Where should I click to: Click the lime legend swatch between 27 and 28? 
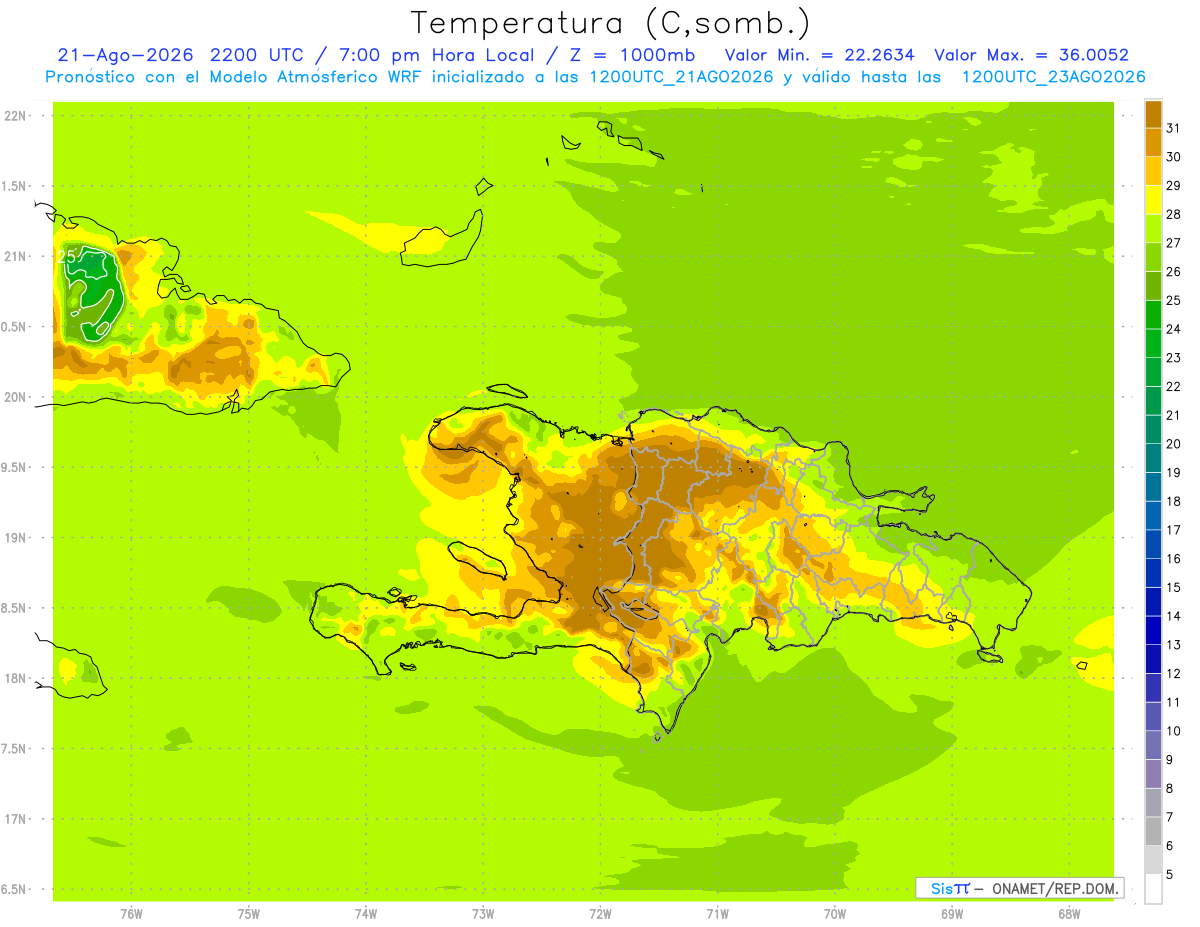point(1153,228)
